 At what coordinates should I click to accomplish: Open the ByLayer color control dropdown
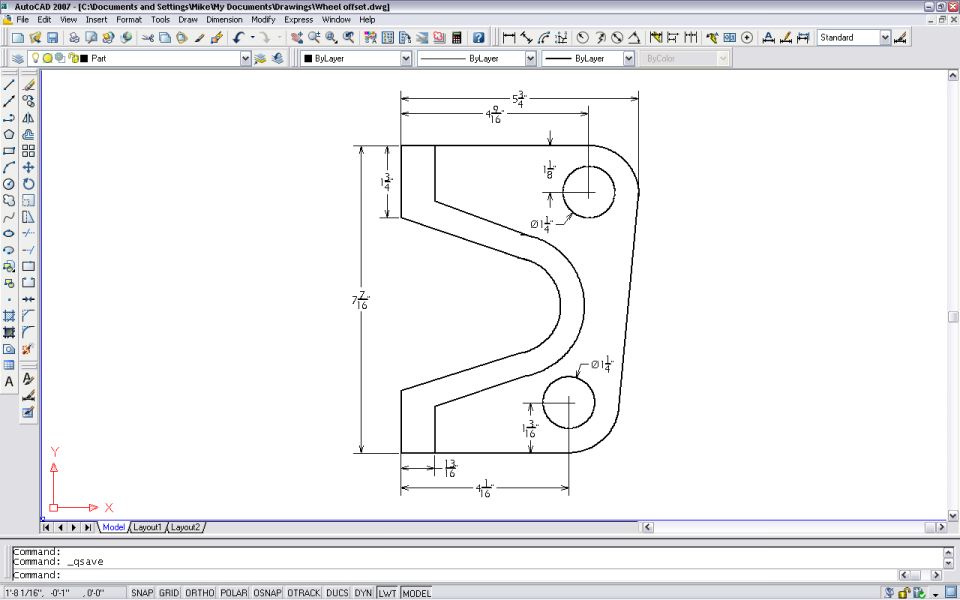click(x=406, y=58)
